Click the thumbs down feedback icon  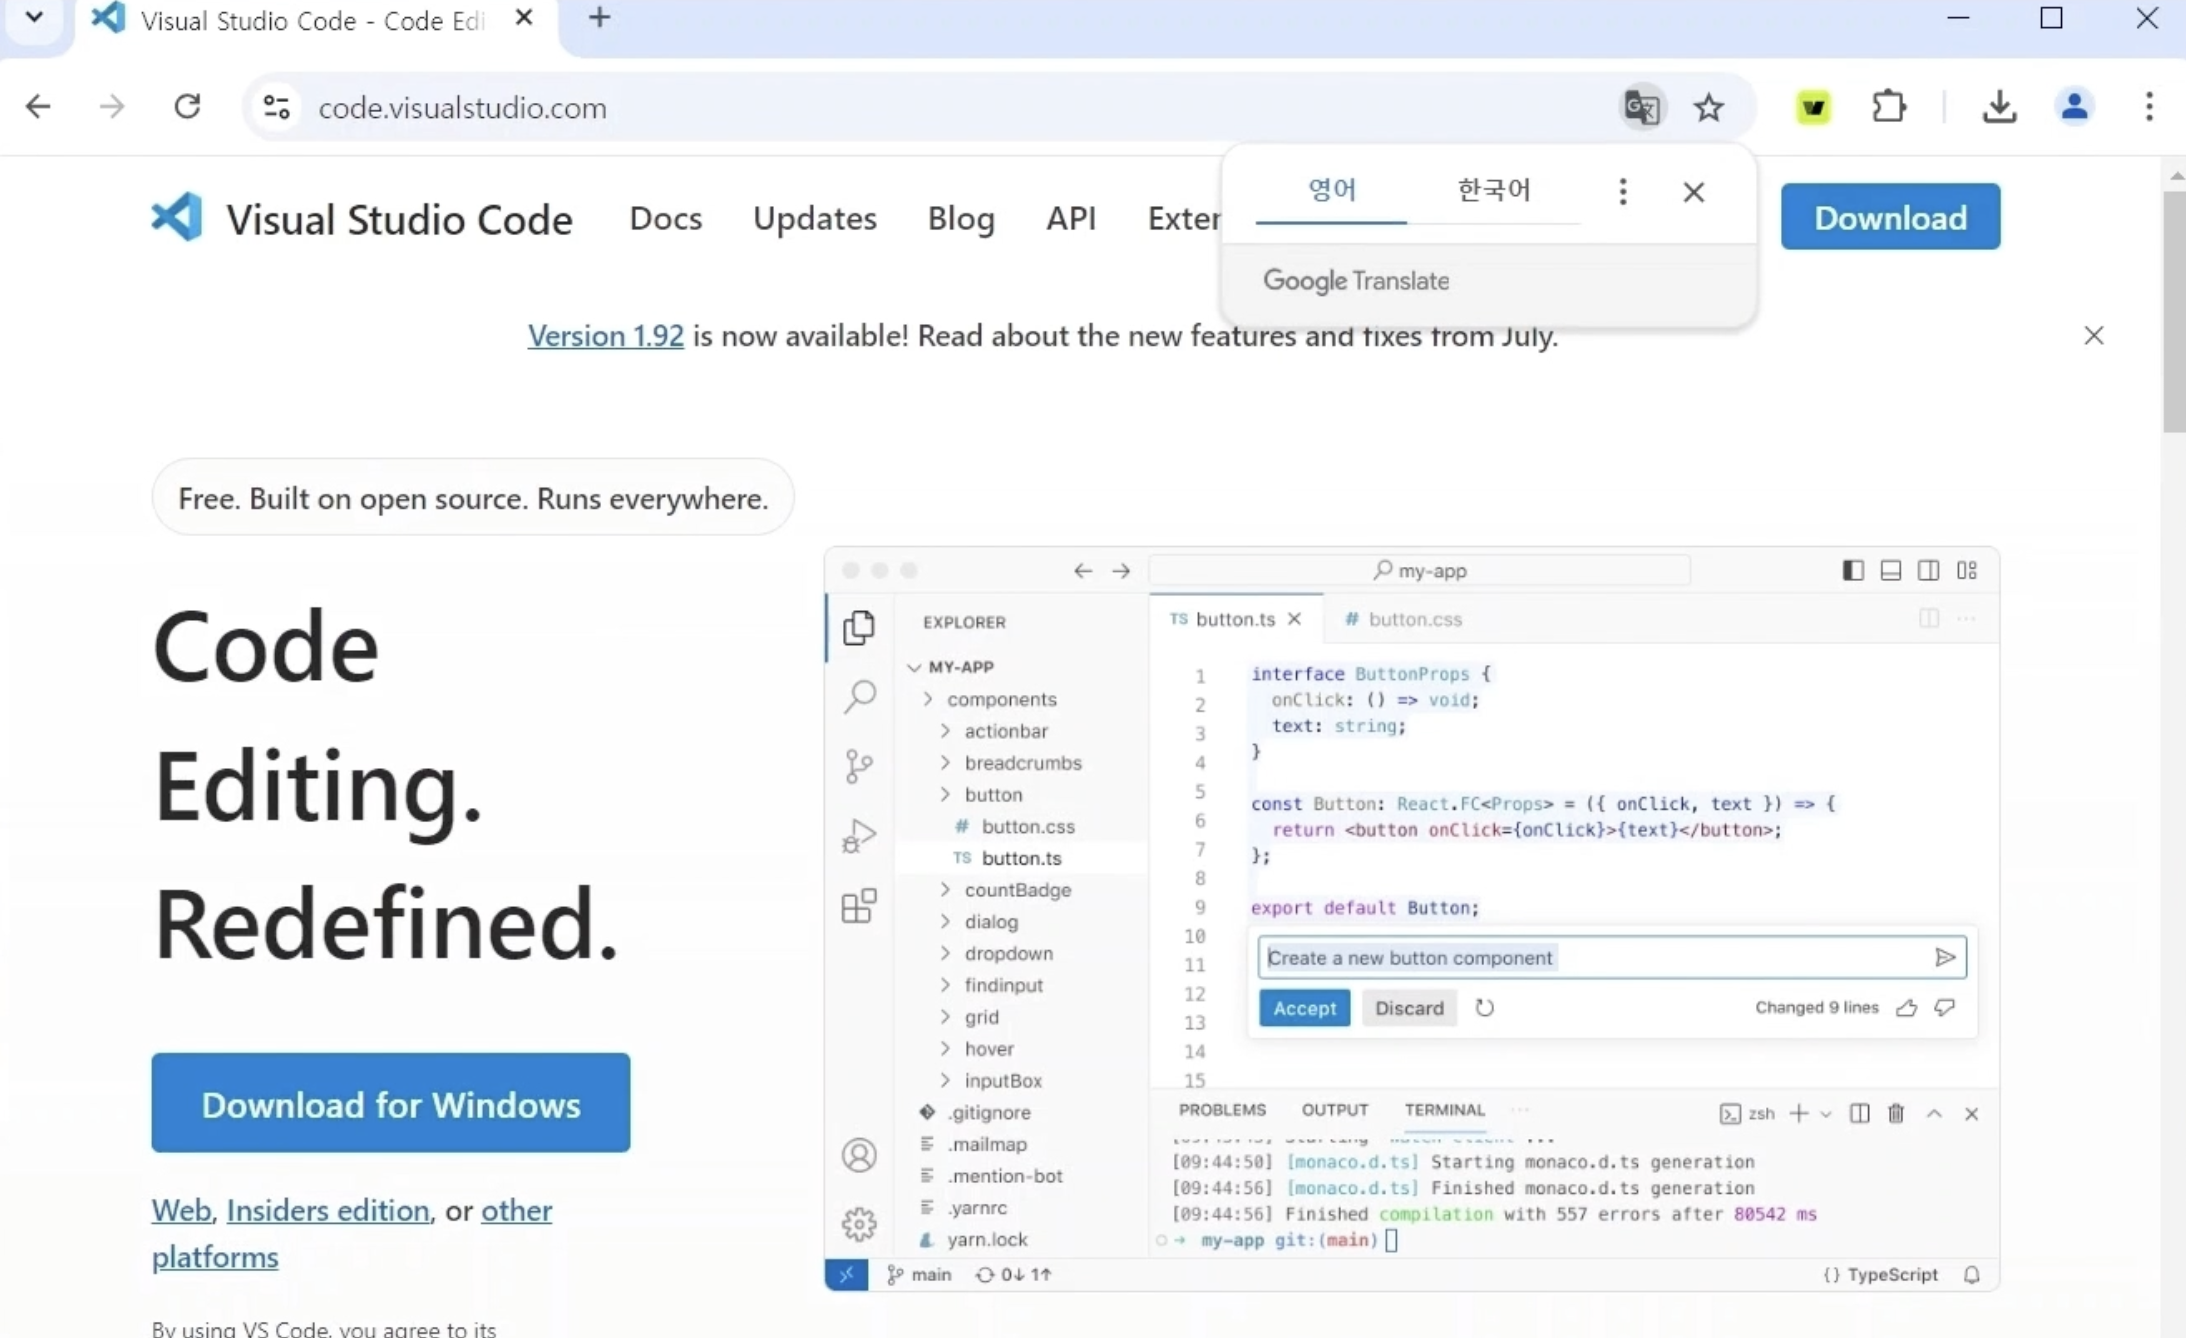1945,1007
